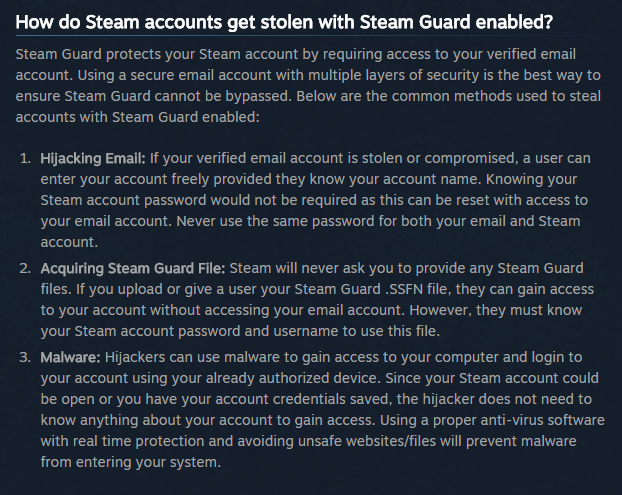Click the intro sentence starting 'Steam Guard protects'
This screenshot has height=495, width=622.
click(x=295, y=54)
